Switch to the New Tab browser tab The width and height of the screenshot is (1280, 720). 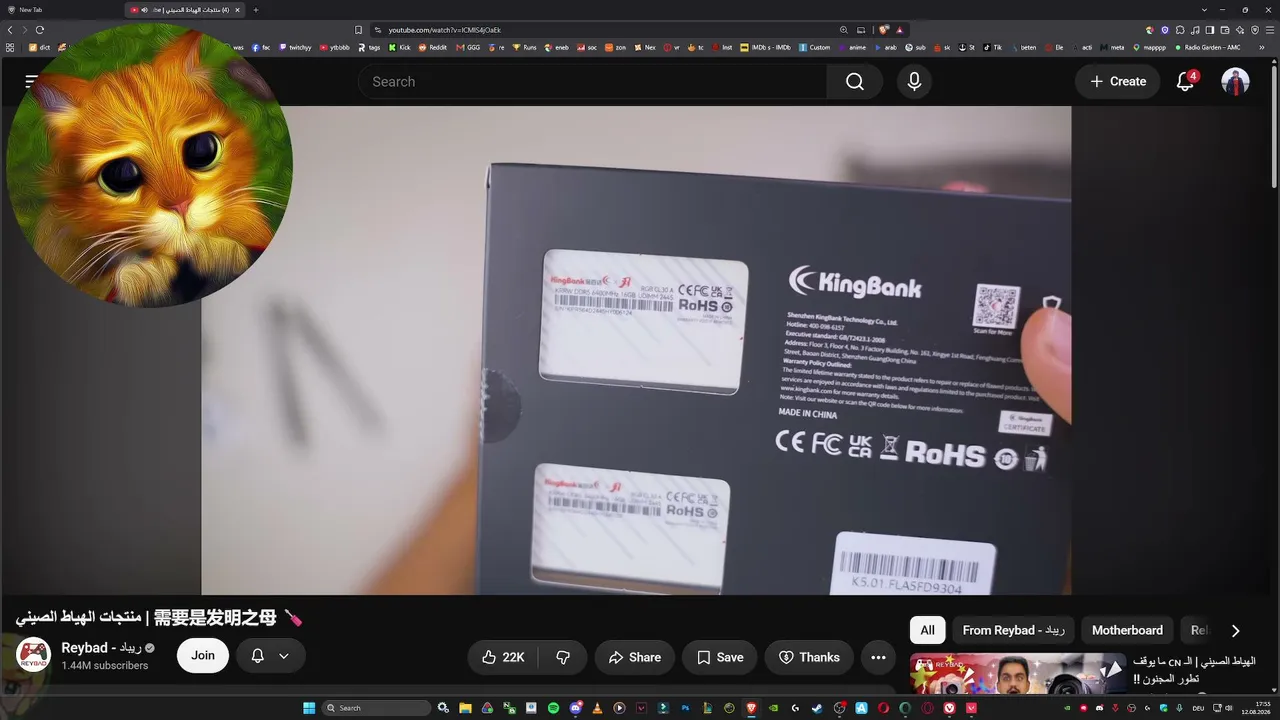(x=60, y=10)
